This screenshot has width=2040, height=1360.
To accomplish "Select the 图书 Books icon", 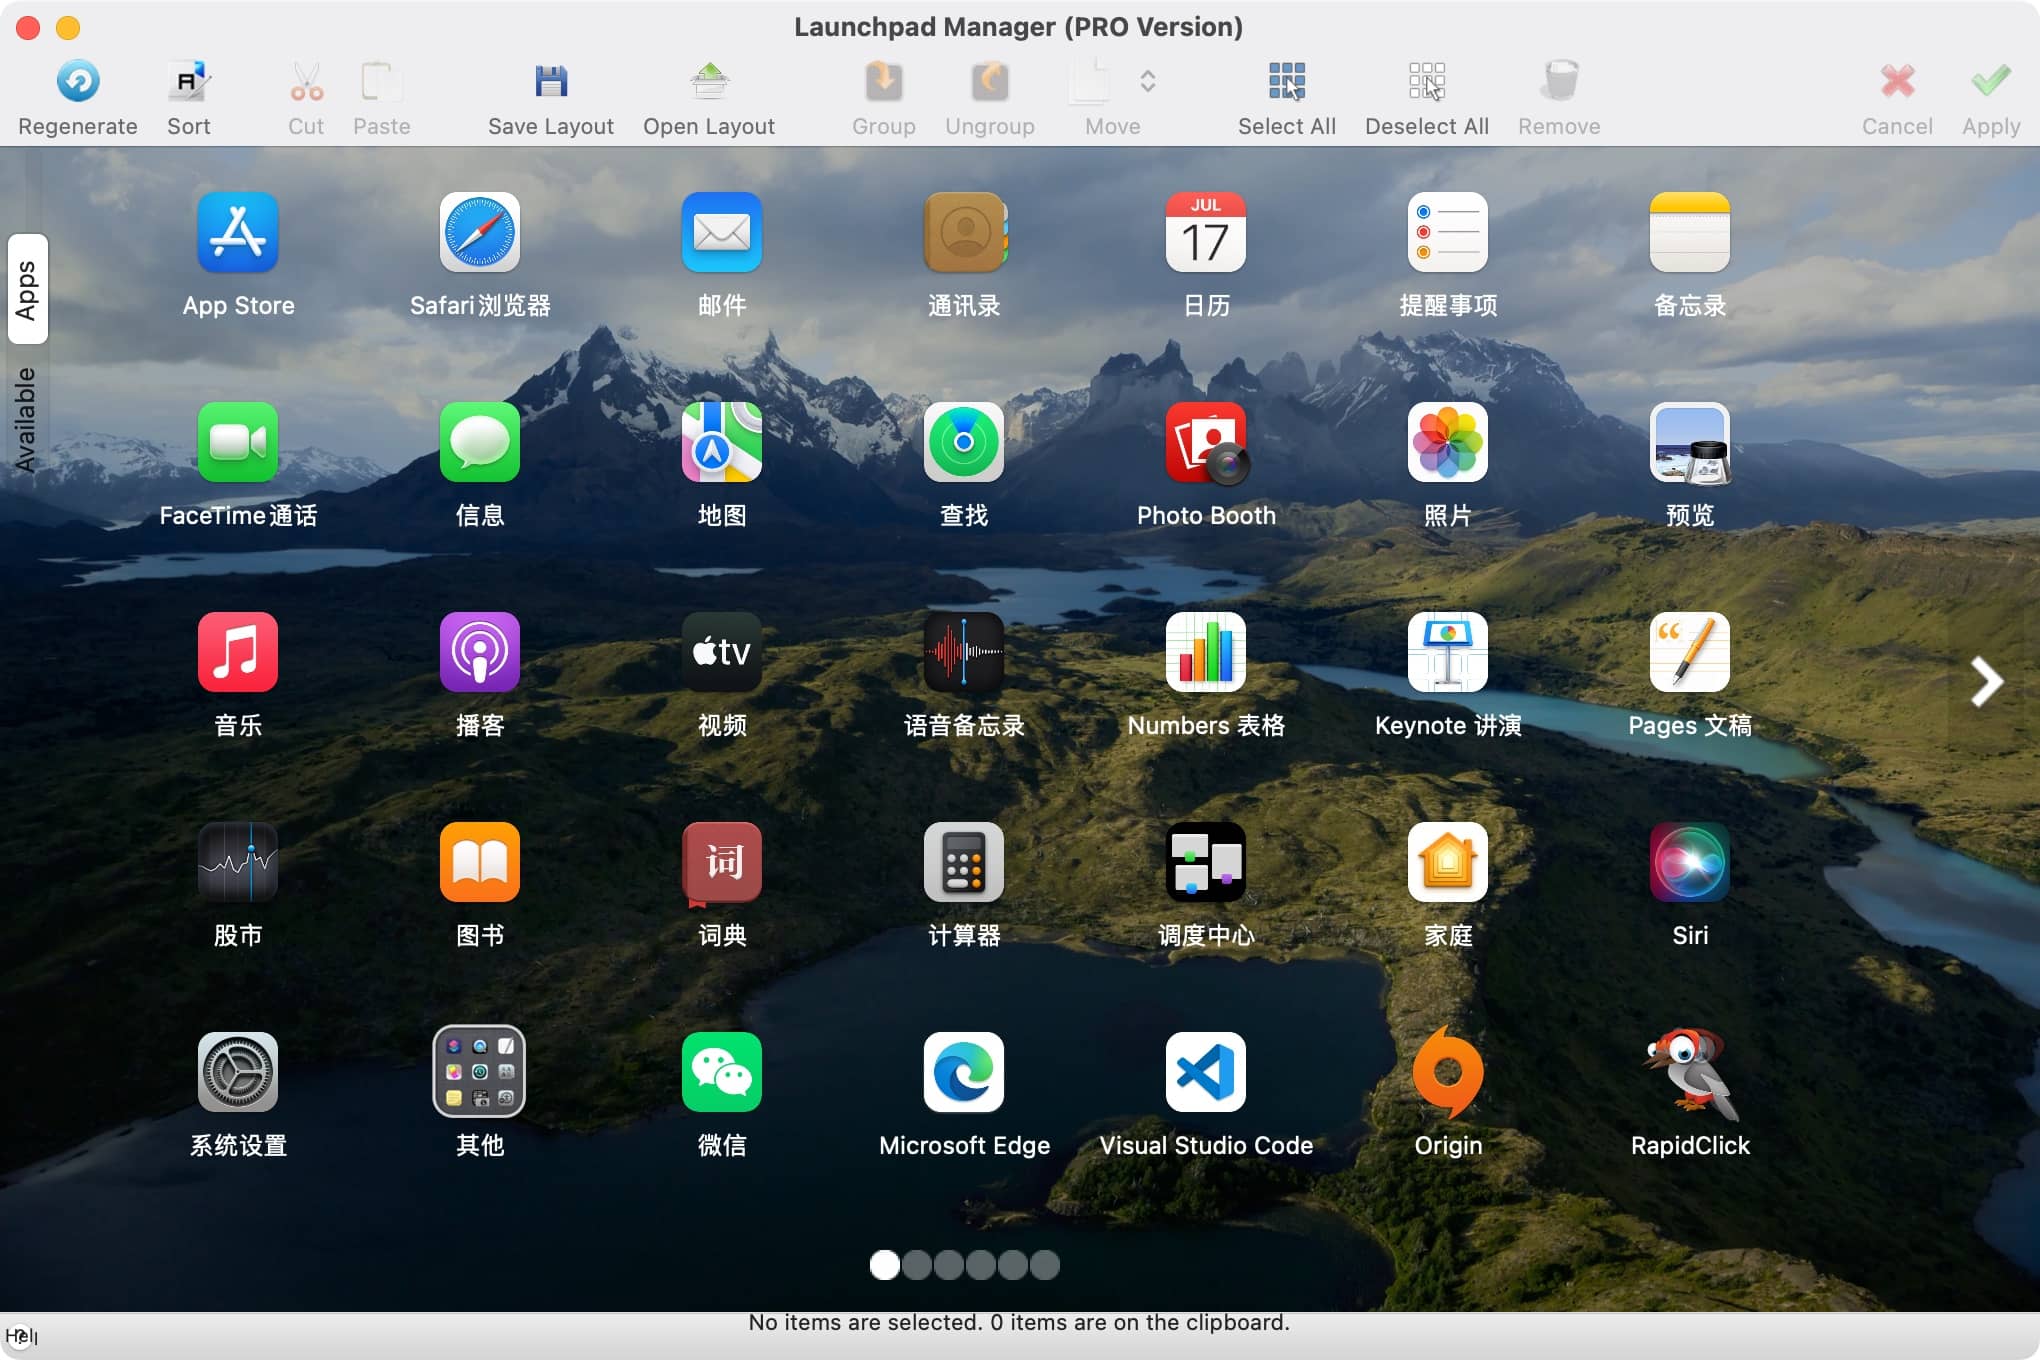I will (x=480, y=862).
